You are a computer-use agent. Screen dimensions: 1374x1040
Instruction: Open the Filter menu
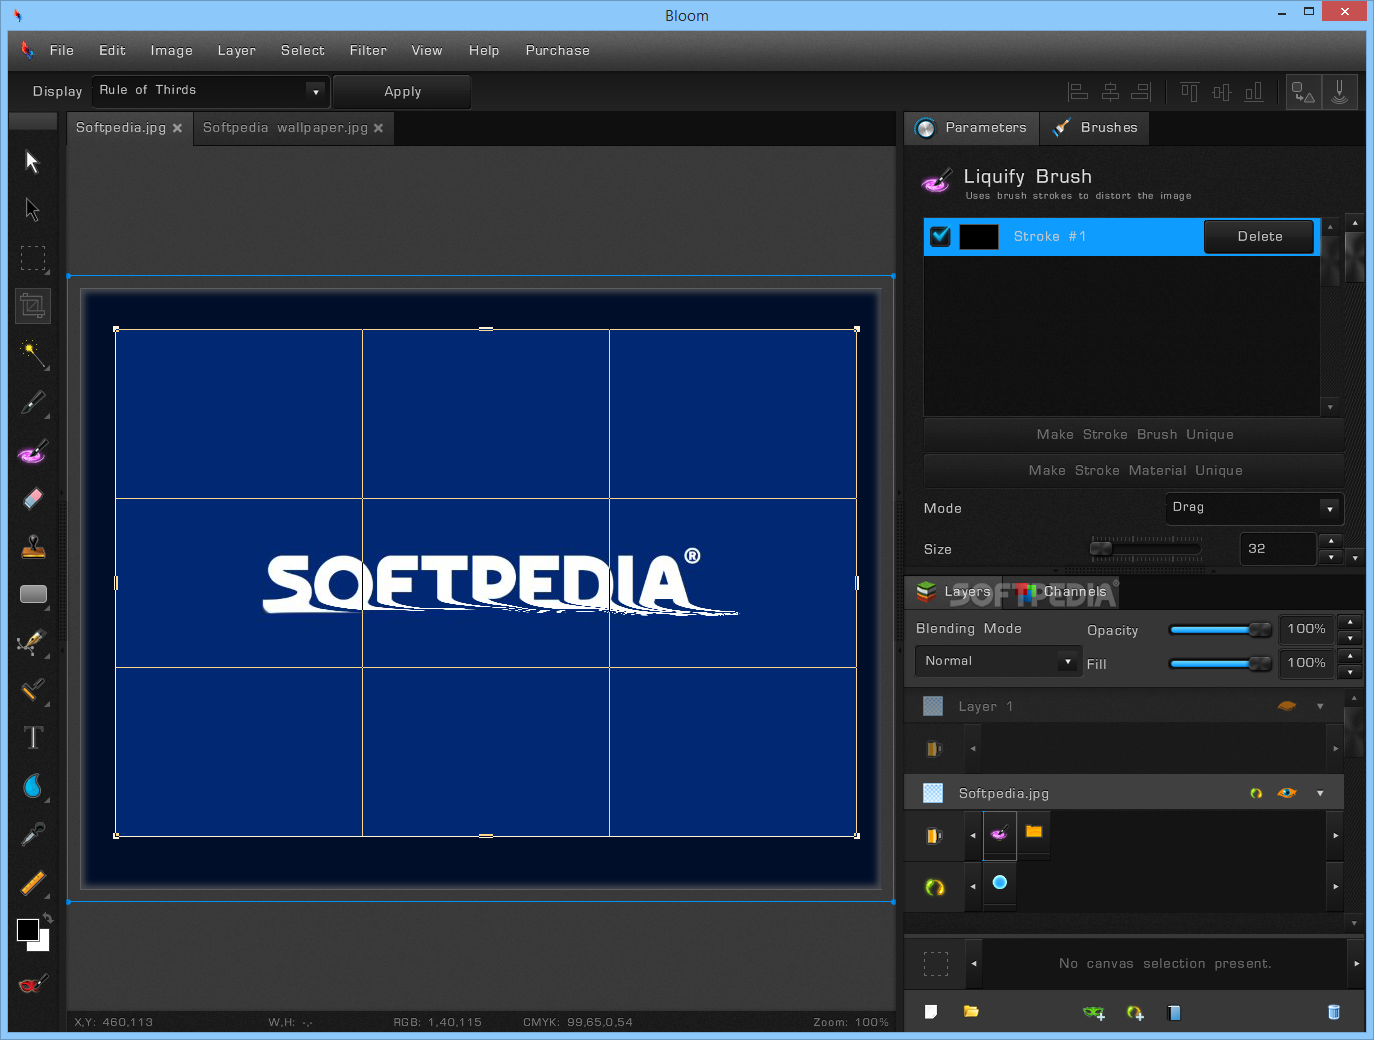(x=368, y=51)
